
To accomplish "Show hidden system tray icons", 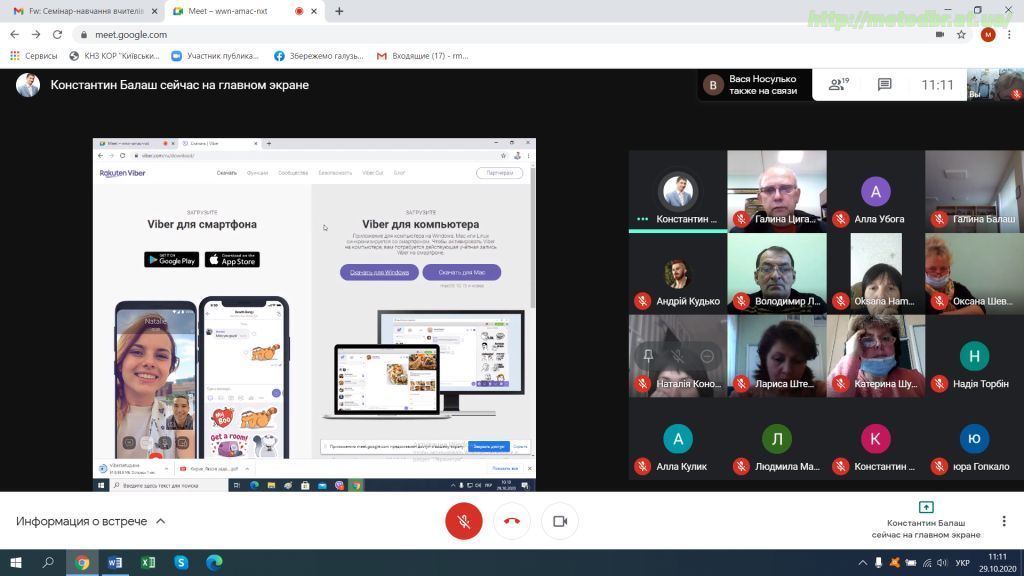I will click(x=863, y=562).
